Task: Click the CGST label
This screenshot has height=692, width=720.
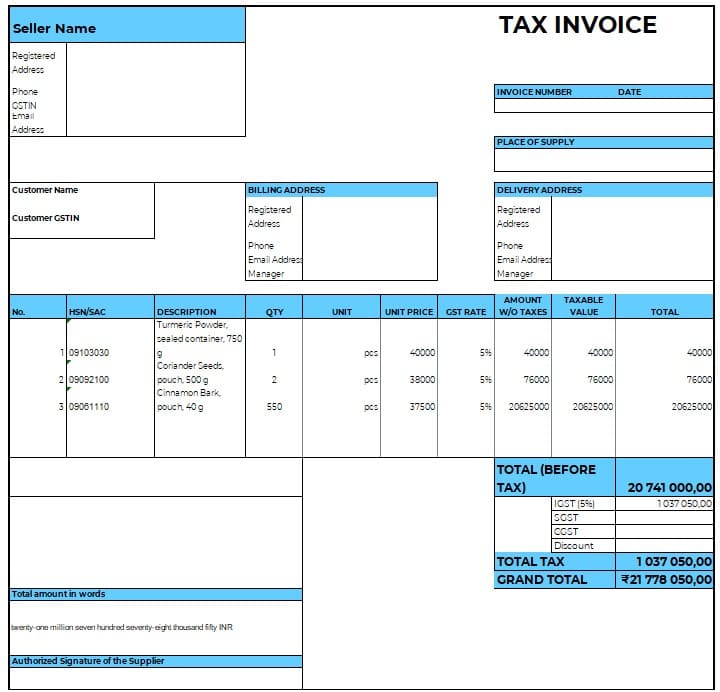Action: [x=566, y=531]
